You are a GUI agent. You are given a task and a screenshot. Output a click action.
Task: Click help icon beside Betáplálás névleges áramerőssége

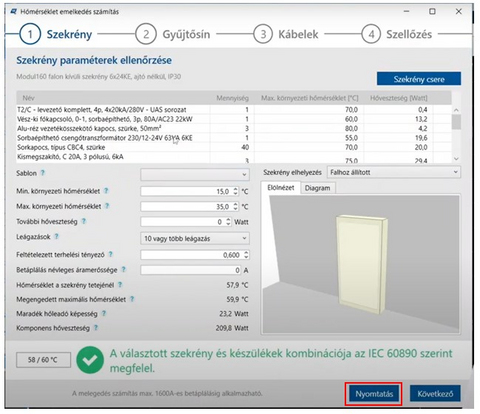click(123, 269)
